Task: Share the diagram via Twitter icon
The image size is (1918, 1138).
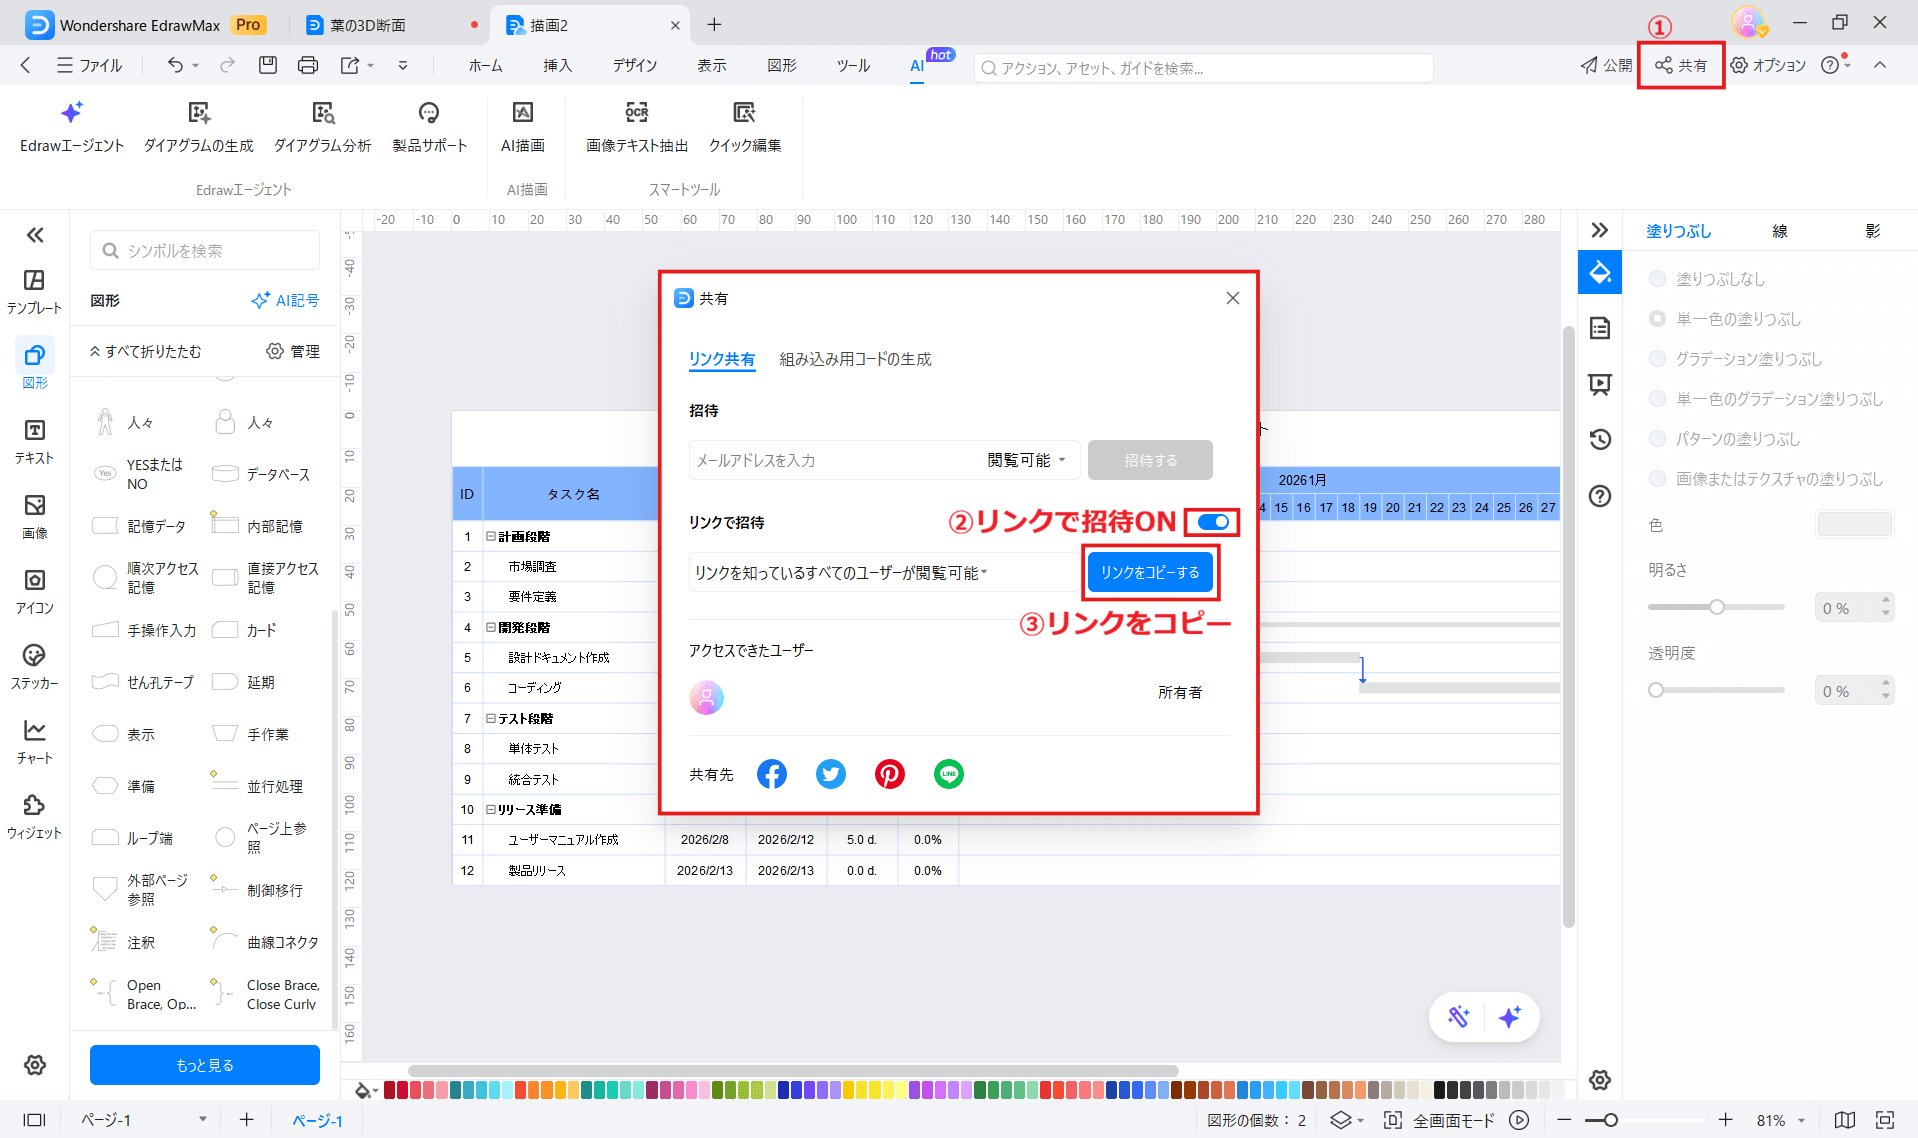Action: click(x=830, y=773)
